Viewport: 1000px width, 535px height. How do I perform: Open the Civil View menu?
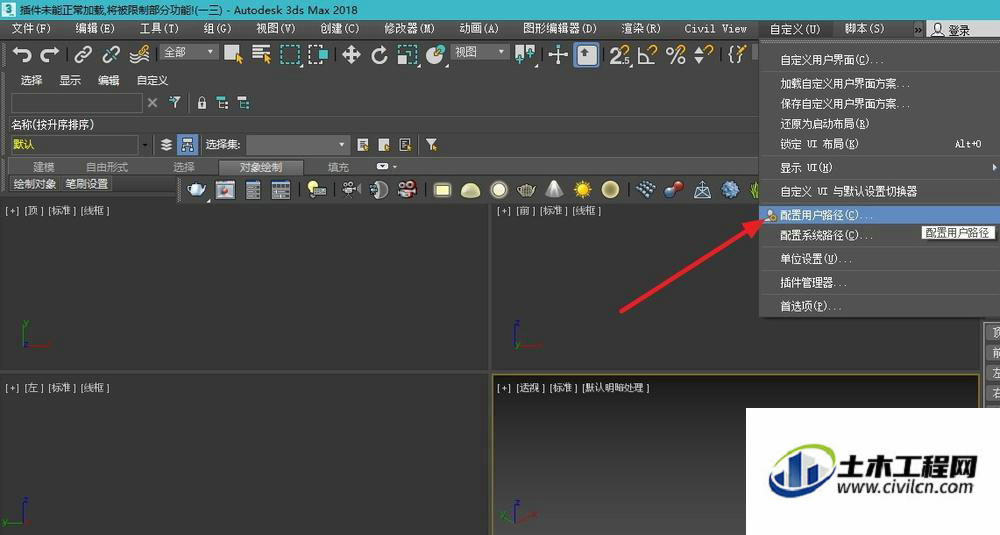[715, 29]
